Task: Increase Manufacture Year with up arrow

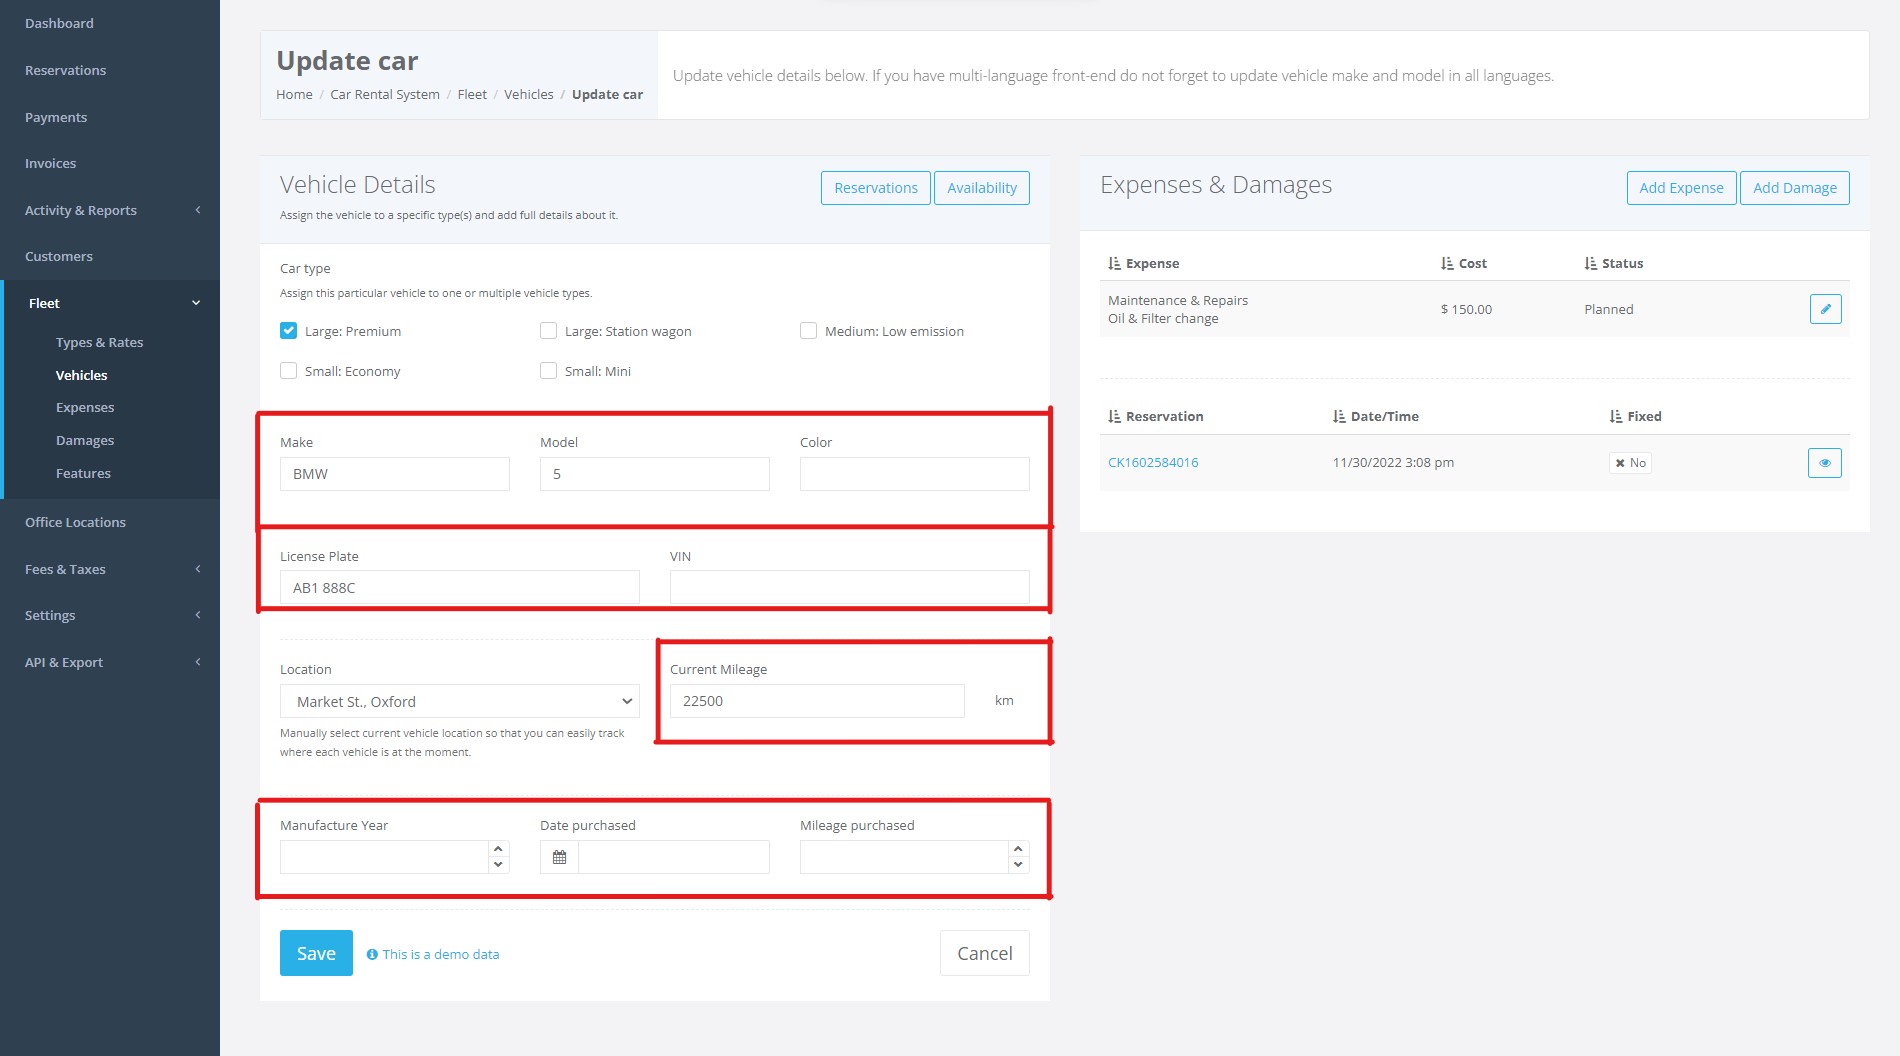Action: [x=498, y=849]
